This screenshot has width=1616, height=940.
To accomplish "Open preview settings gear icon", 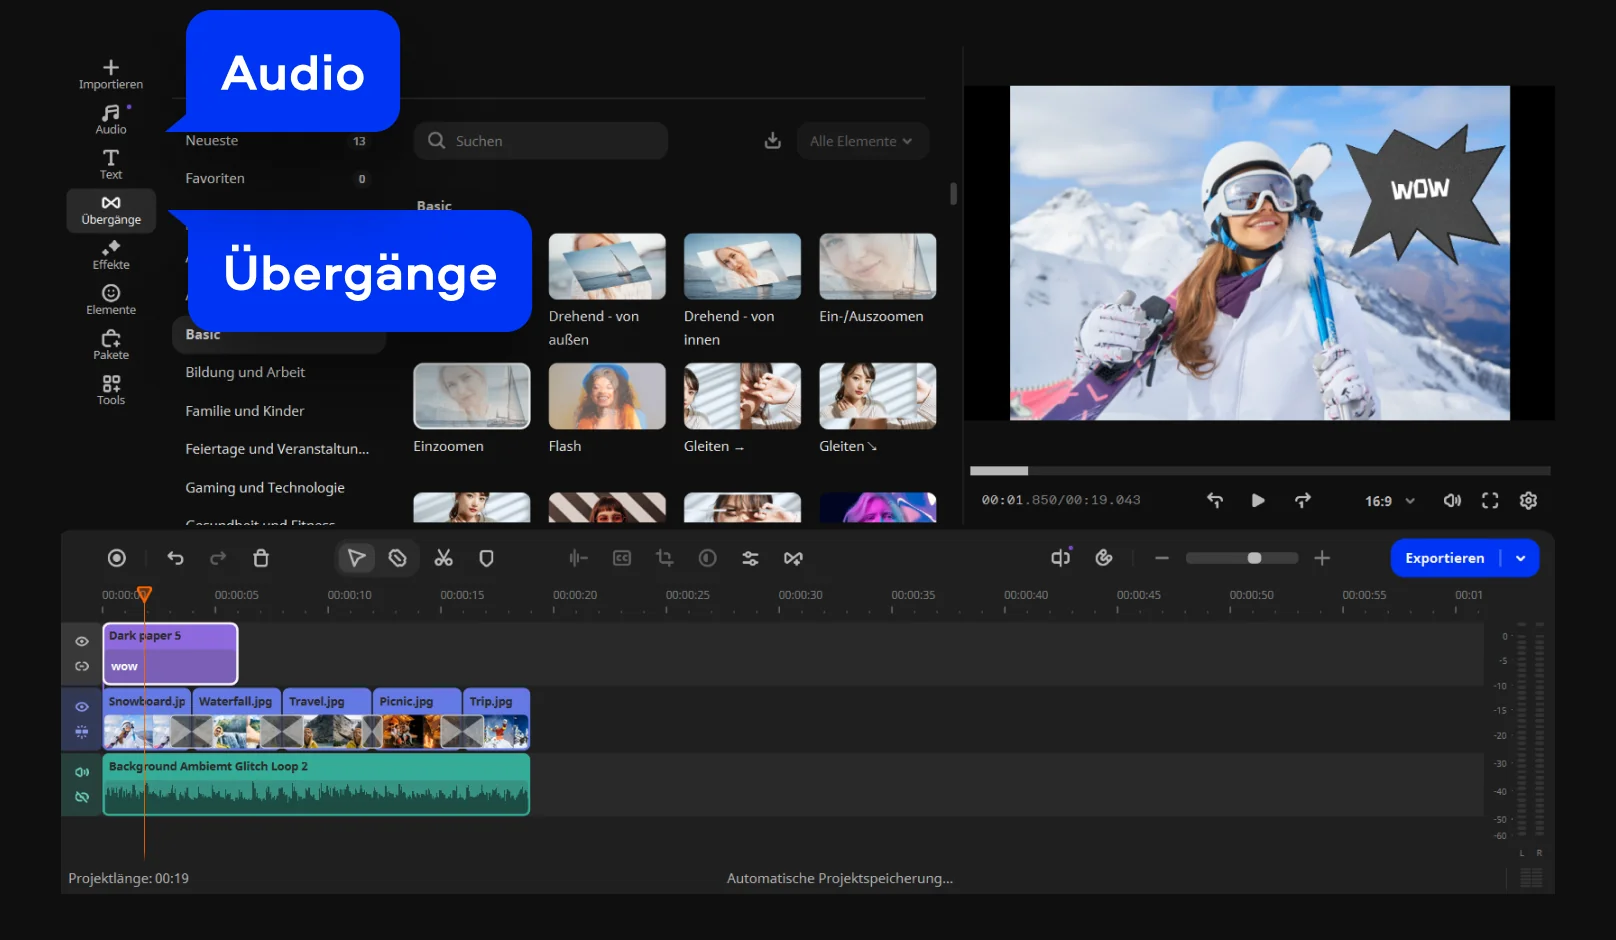I will [1528, 500].
